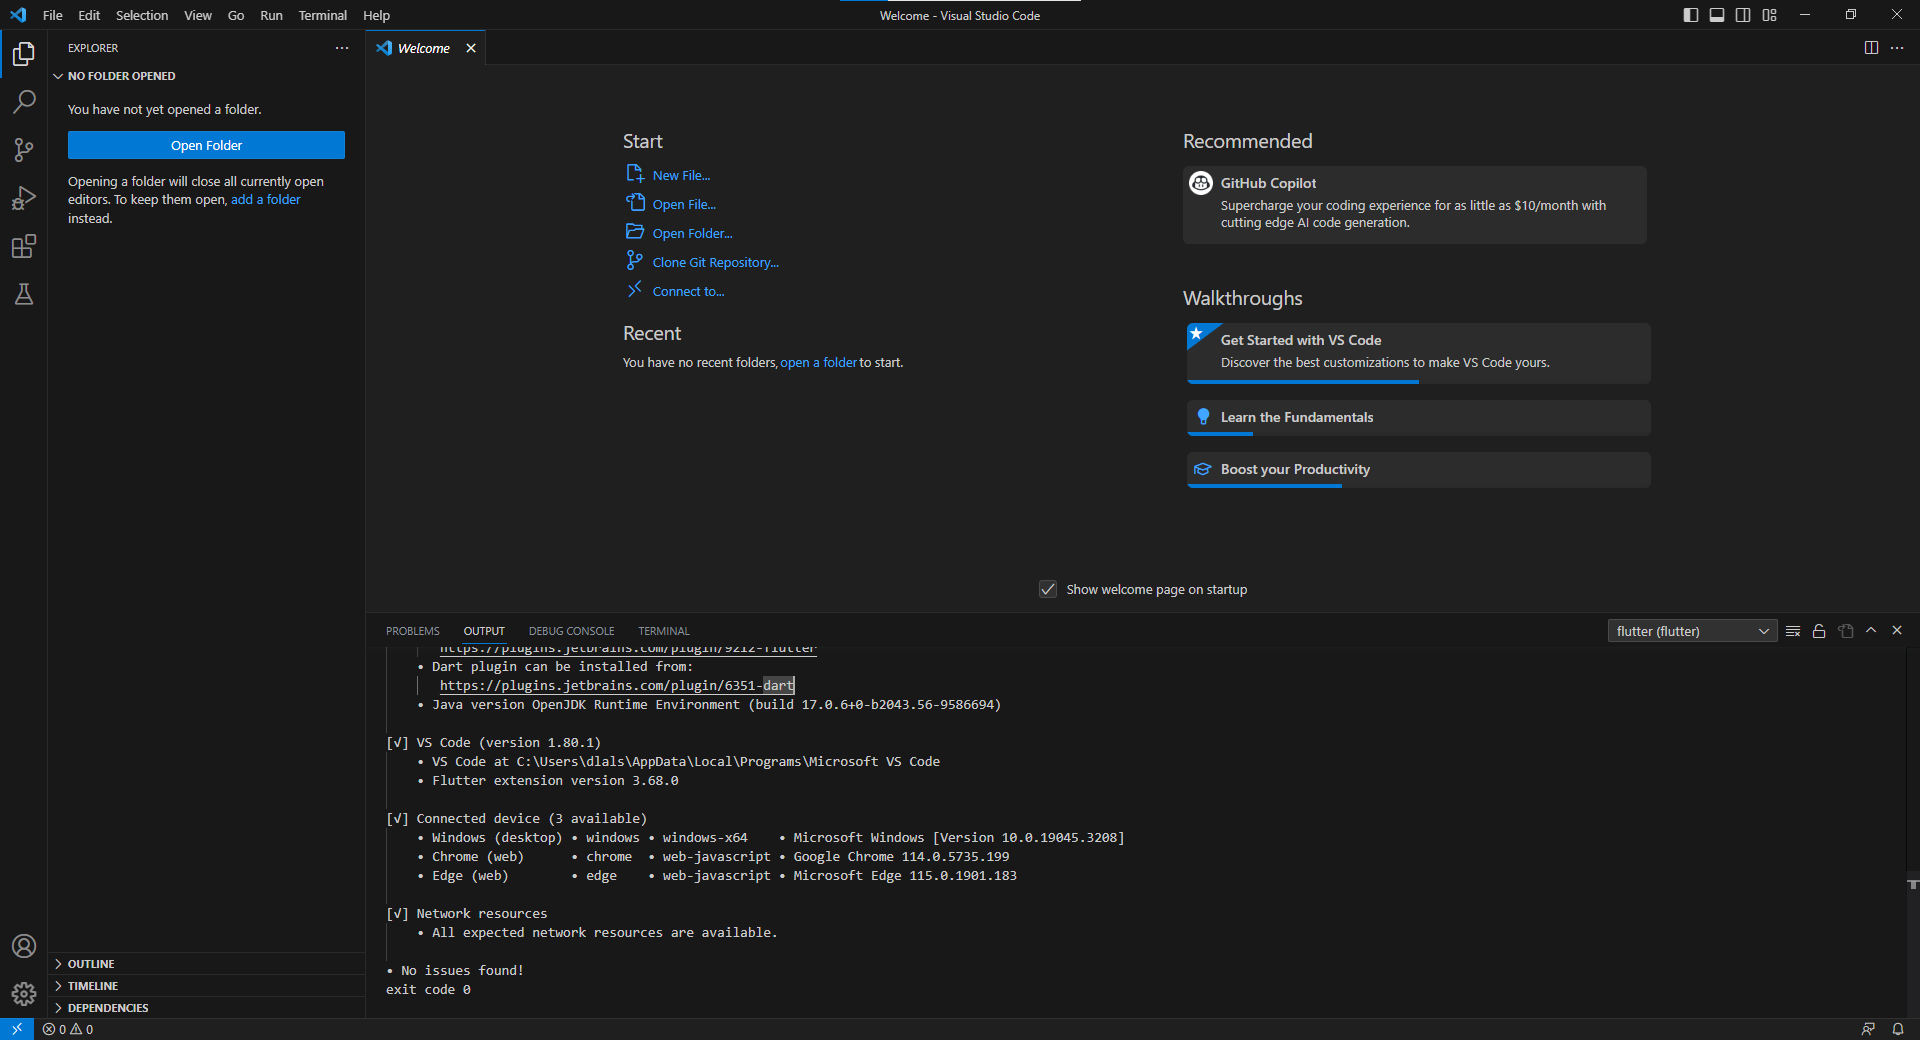The height and width of the screenshot is (1040, 1920).
Task: Open the File menu
Action: [53, 15]
